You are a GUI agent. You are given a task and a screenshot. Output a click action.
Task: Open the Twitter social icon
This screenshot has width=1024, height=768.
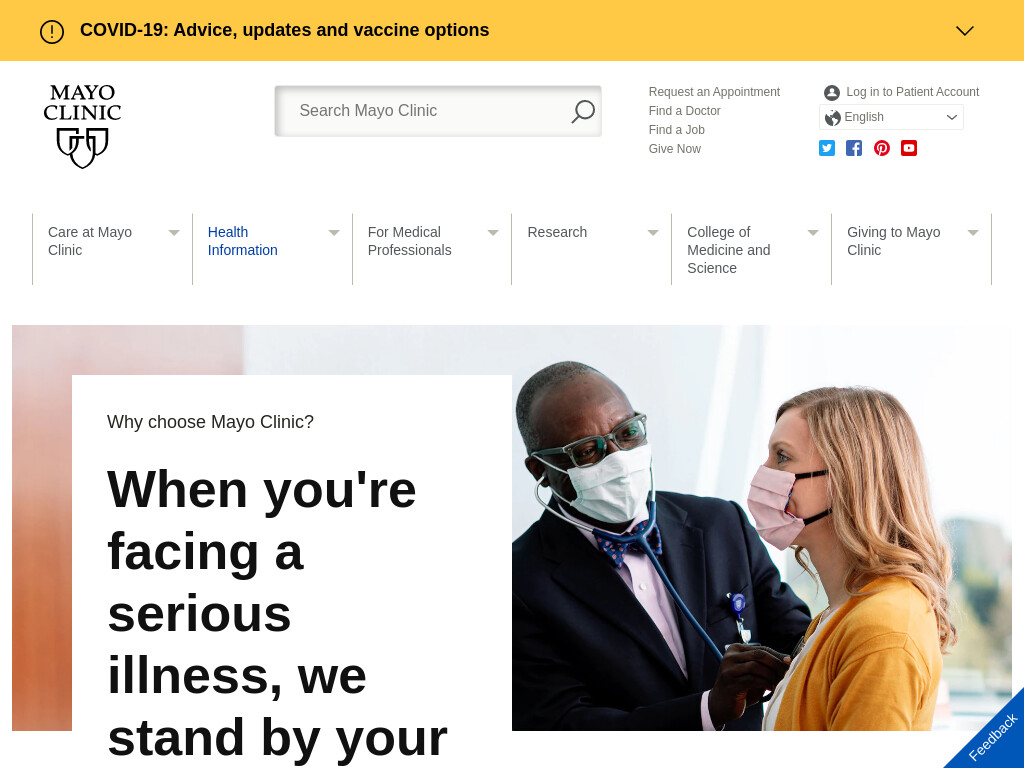pos(827,148)
